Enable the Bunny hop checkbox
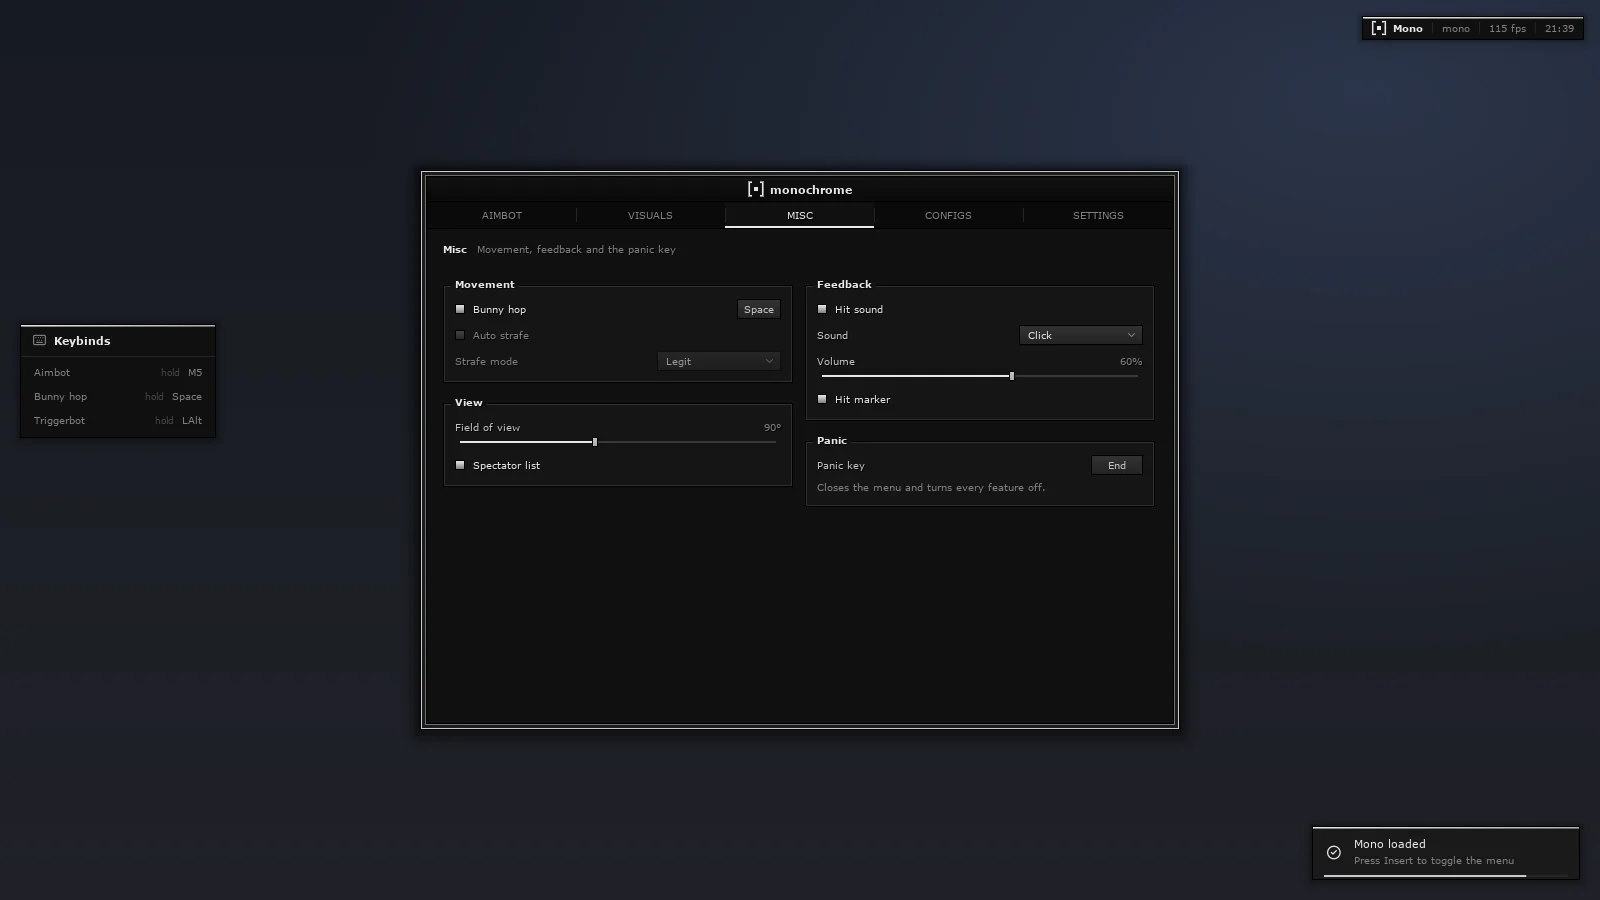The image size is (1600, 900). coord(460,309)
